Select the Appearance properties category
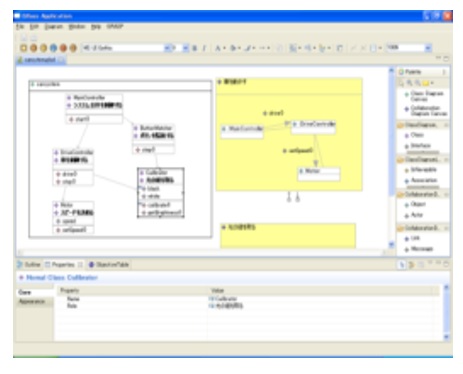The width and height of the screenshot is (463, 374). click(32, 301)
